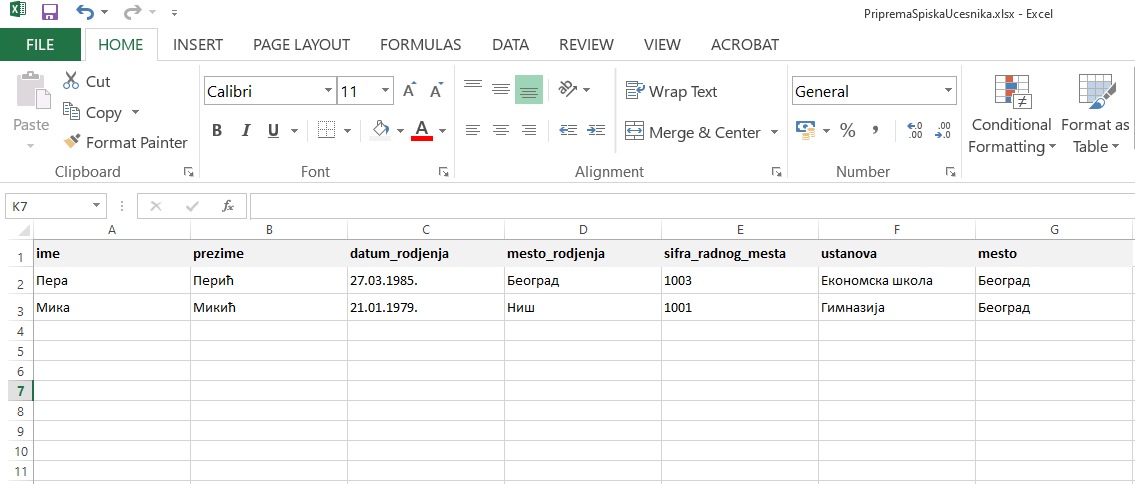
Task: Open Conditional Formatting menu
Action: 1012,114
